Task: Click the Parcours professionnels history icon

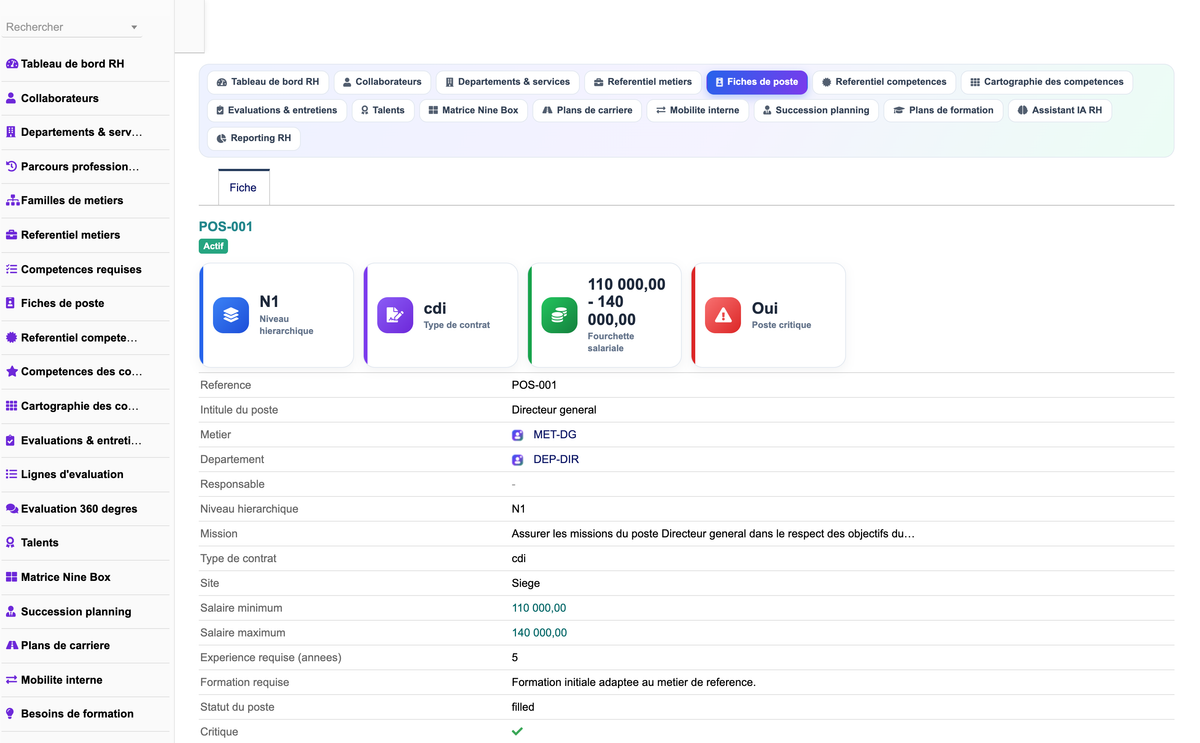Action: click(x=12, y=166)
